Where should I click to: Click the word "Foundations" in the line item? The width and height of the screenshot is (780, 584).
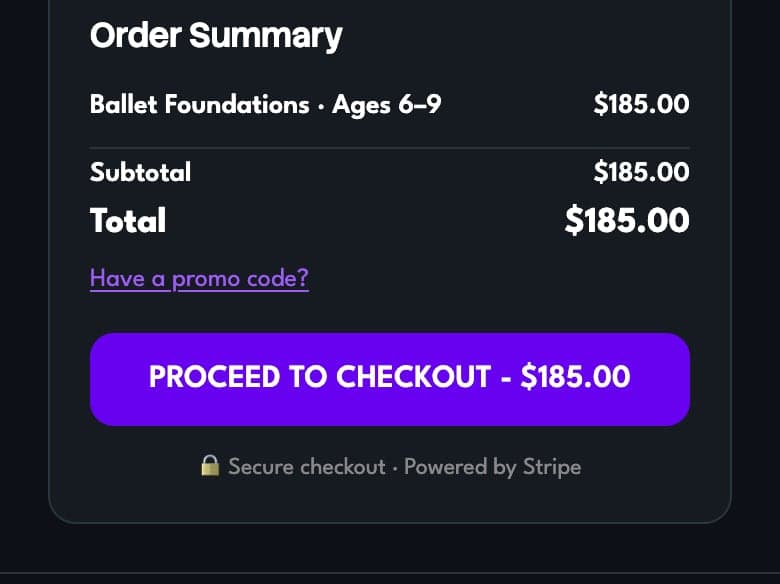(x=237, y=104)
